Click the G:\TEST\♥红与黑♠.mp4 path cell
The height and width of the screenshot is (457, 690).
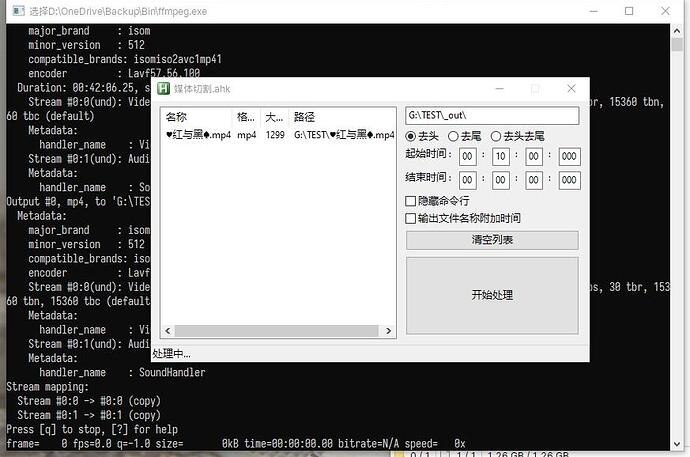coord(344,135)
